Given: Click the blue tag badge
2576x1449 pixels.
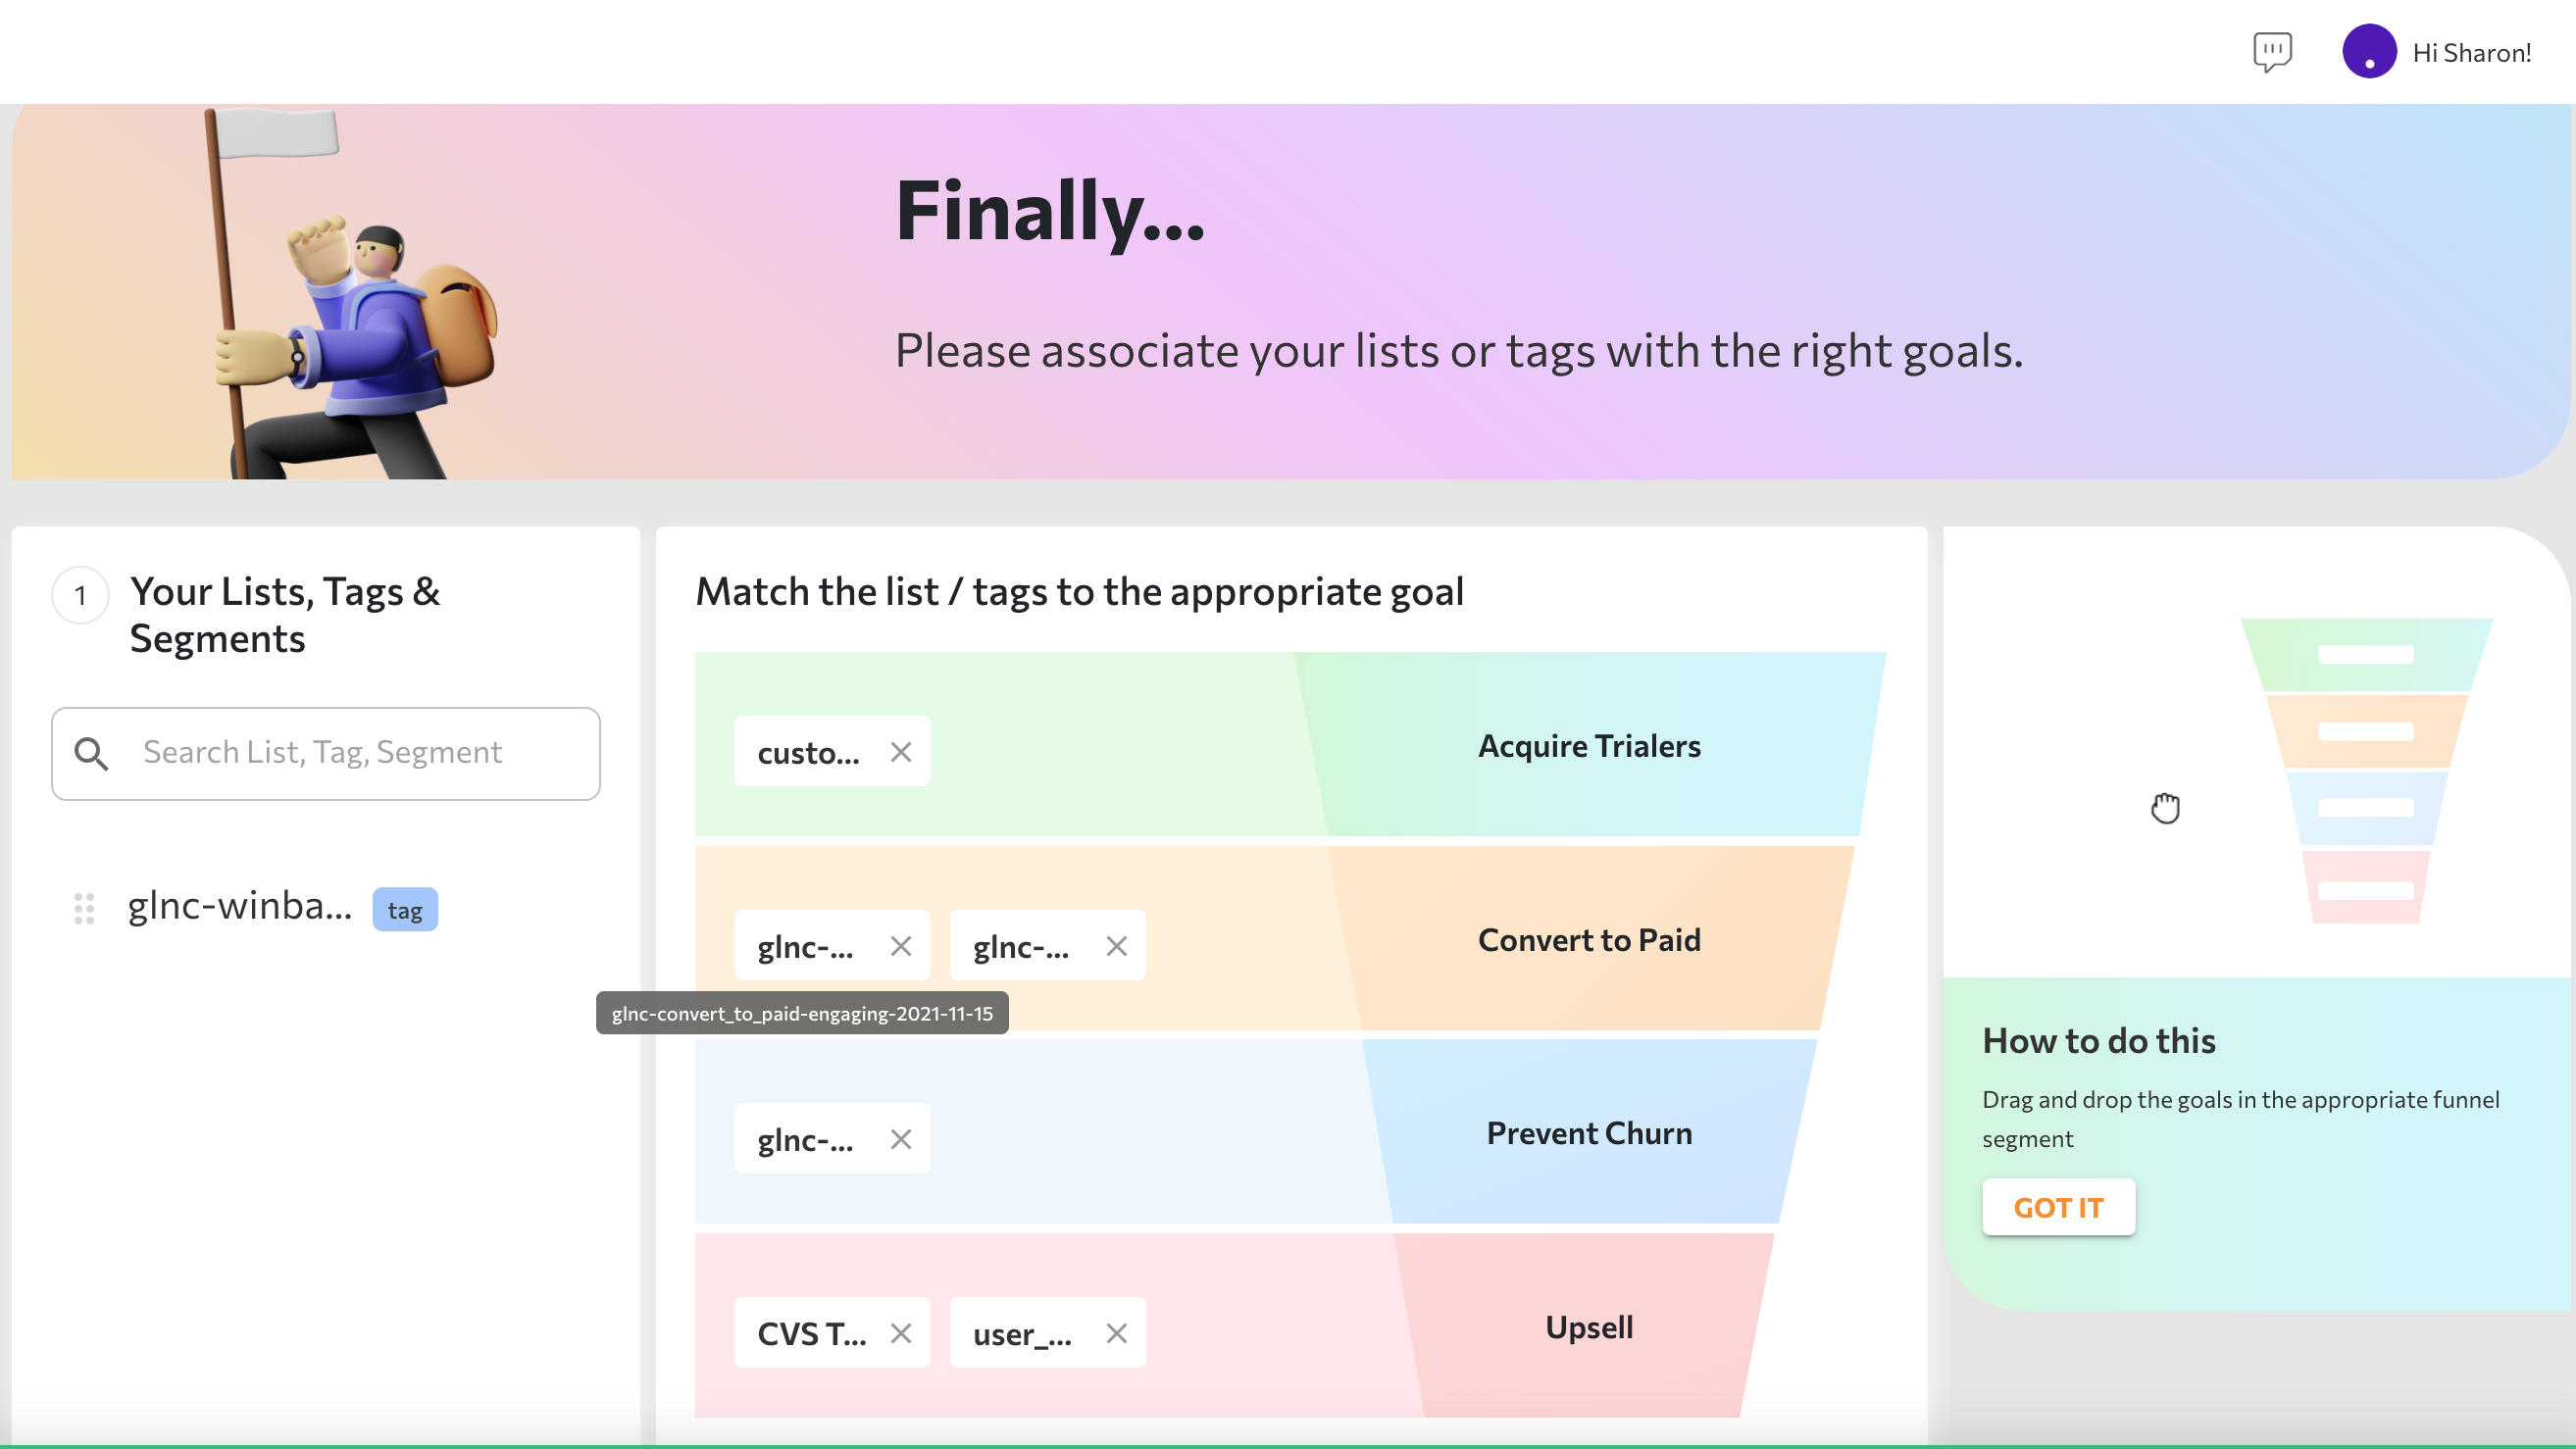Looking at the screenshot, I should pyautogui.click(x=405, y=909).
